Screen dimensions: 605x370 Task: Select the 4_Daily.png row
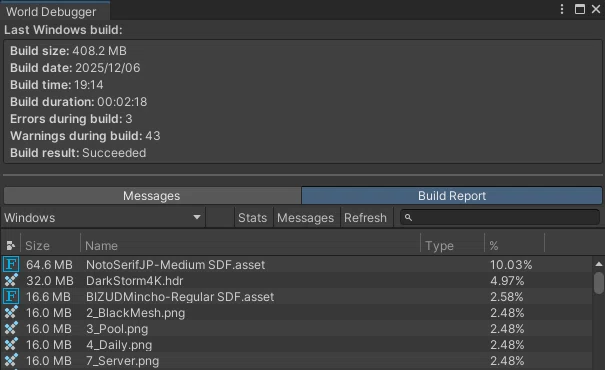(x=296, y=345)
